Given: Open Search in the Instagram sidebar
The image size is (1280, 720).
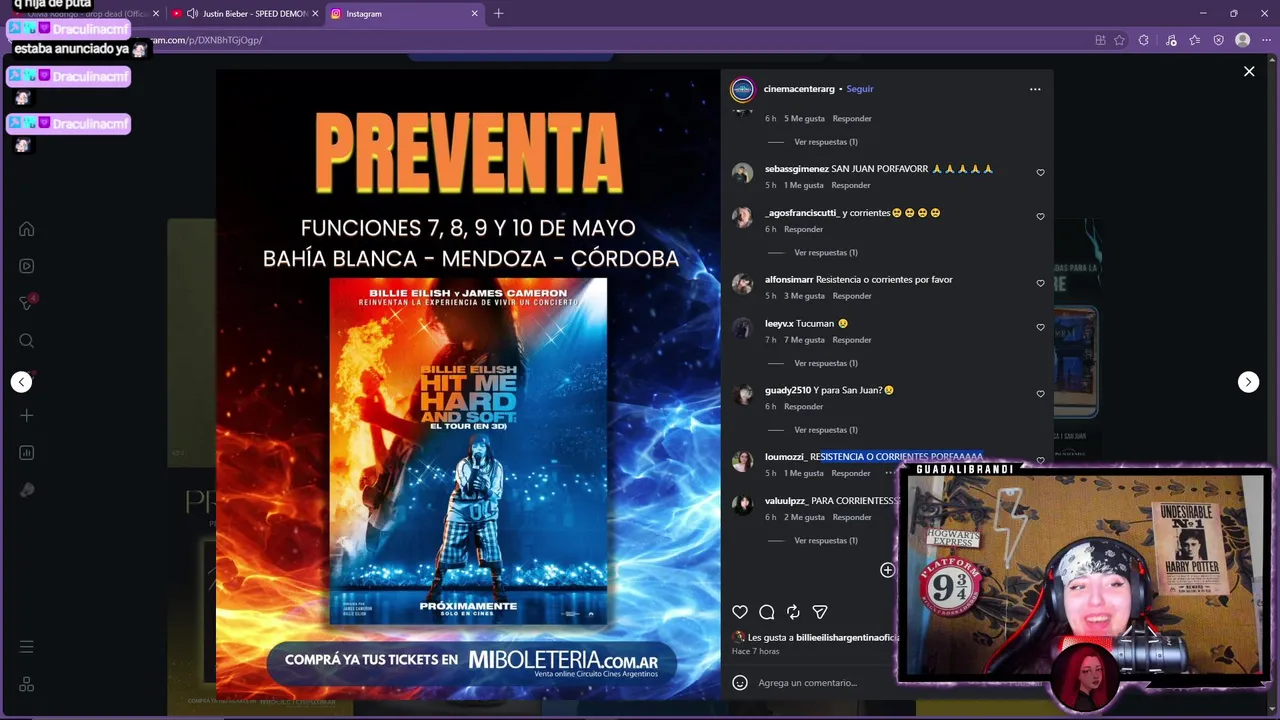Looking at the screenshot, I should 27,341.
